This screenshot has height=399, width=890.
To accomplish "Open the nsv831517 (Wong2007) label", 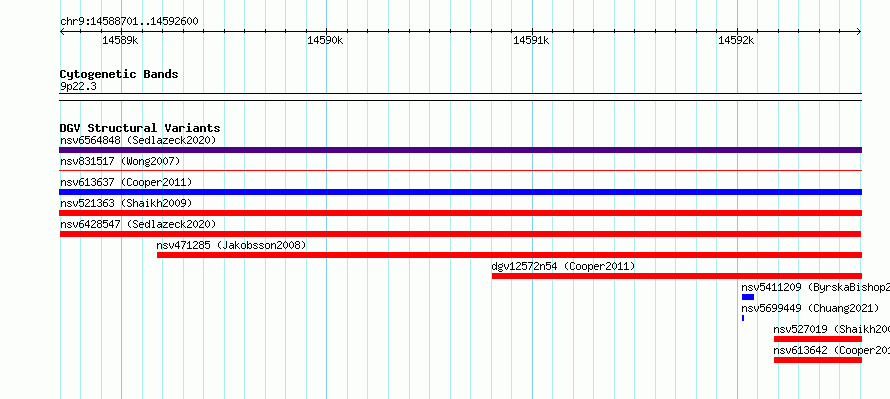I will 120,161.
